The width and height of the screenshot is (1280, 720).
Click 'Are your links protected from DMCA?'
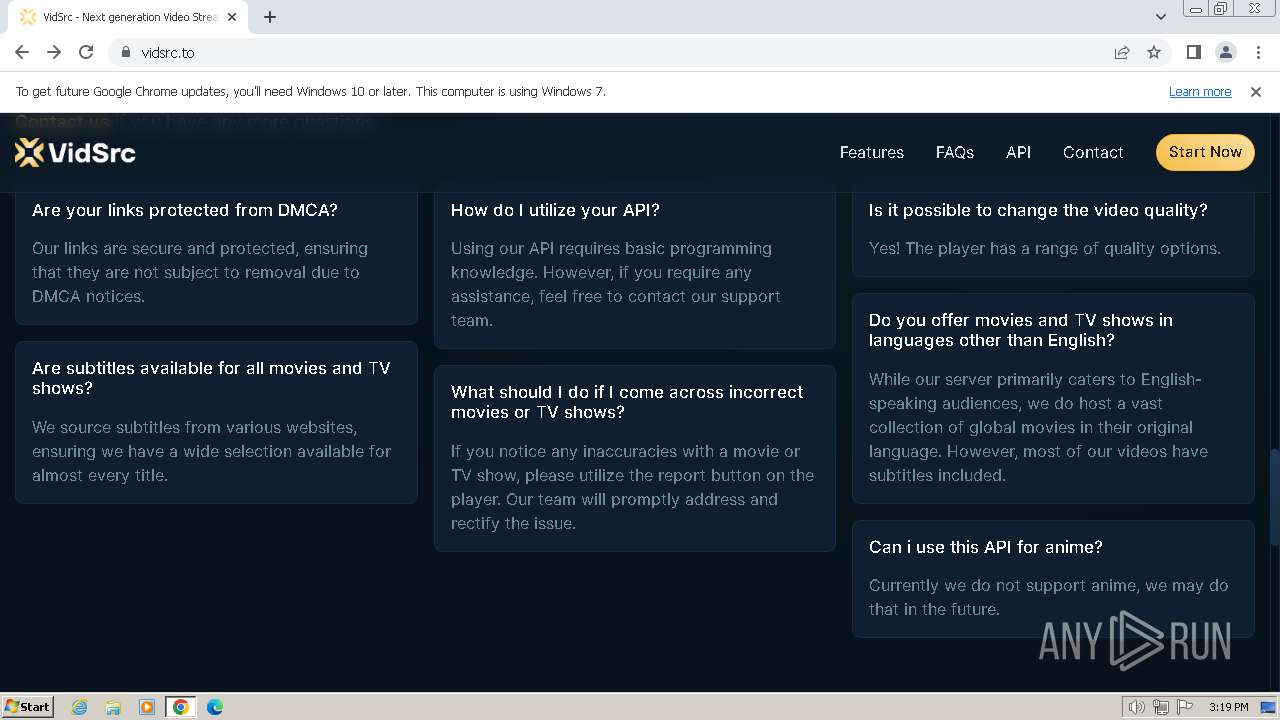coord(185,210)
